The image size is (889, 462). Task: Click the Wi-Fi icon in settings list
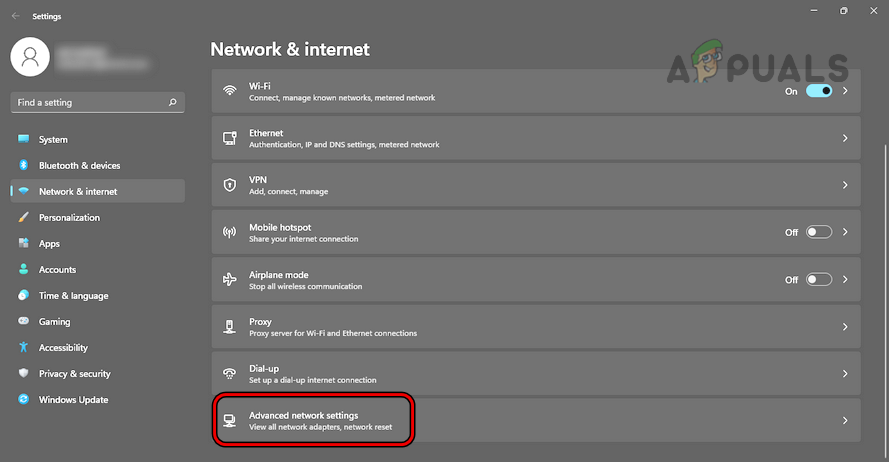tap(229, 91)
